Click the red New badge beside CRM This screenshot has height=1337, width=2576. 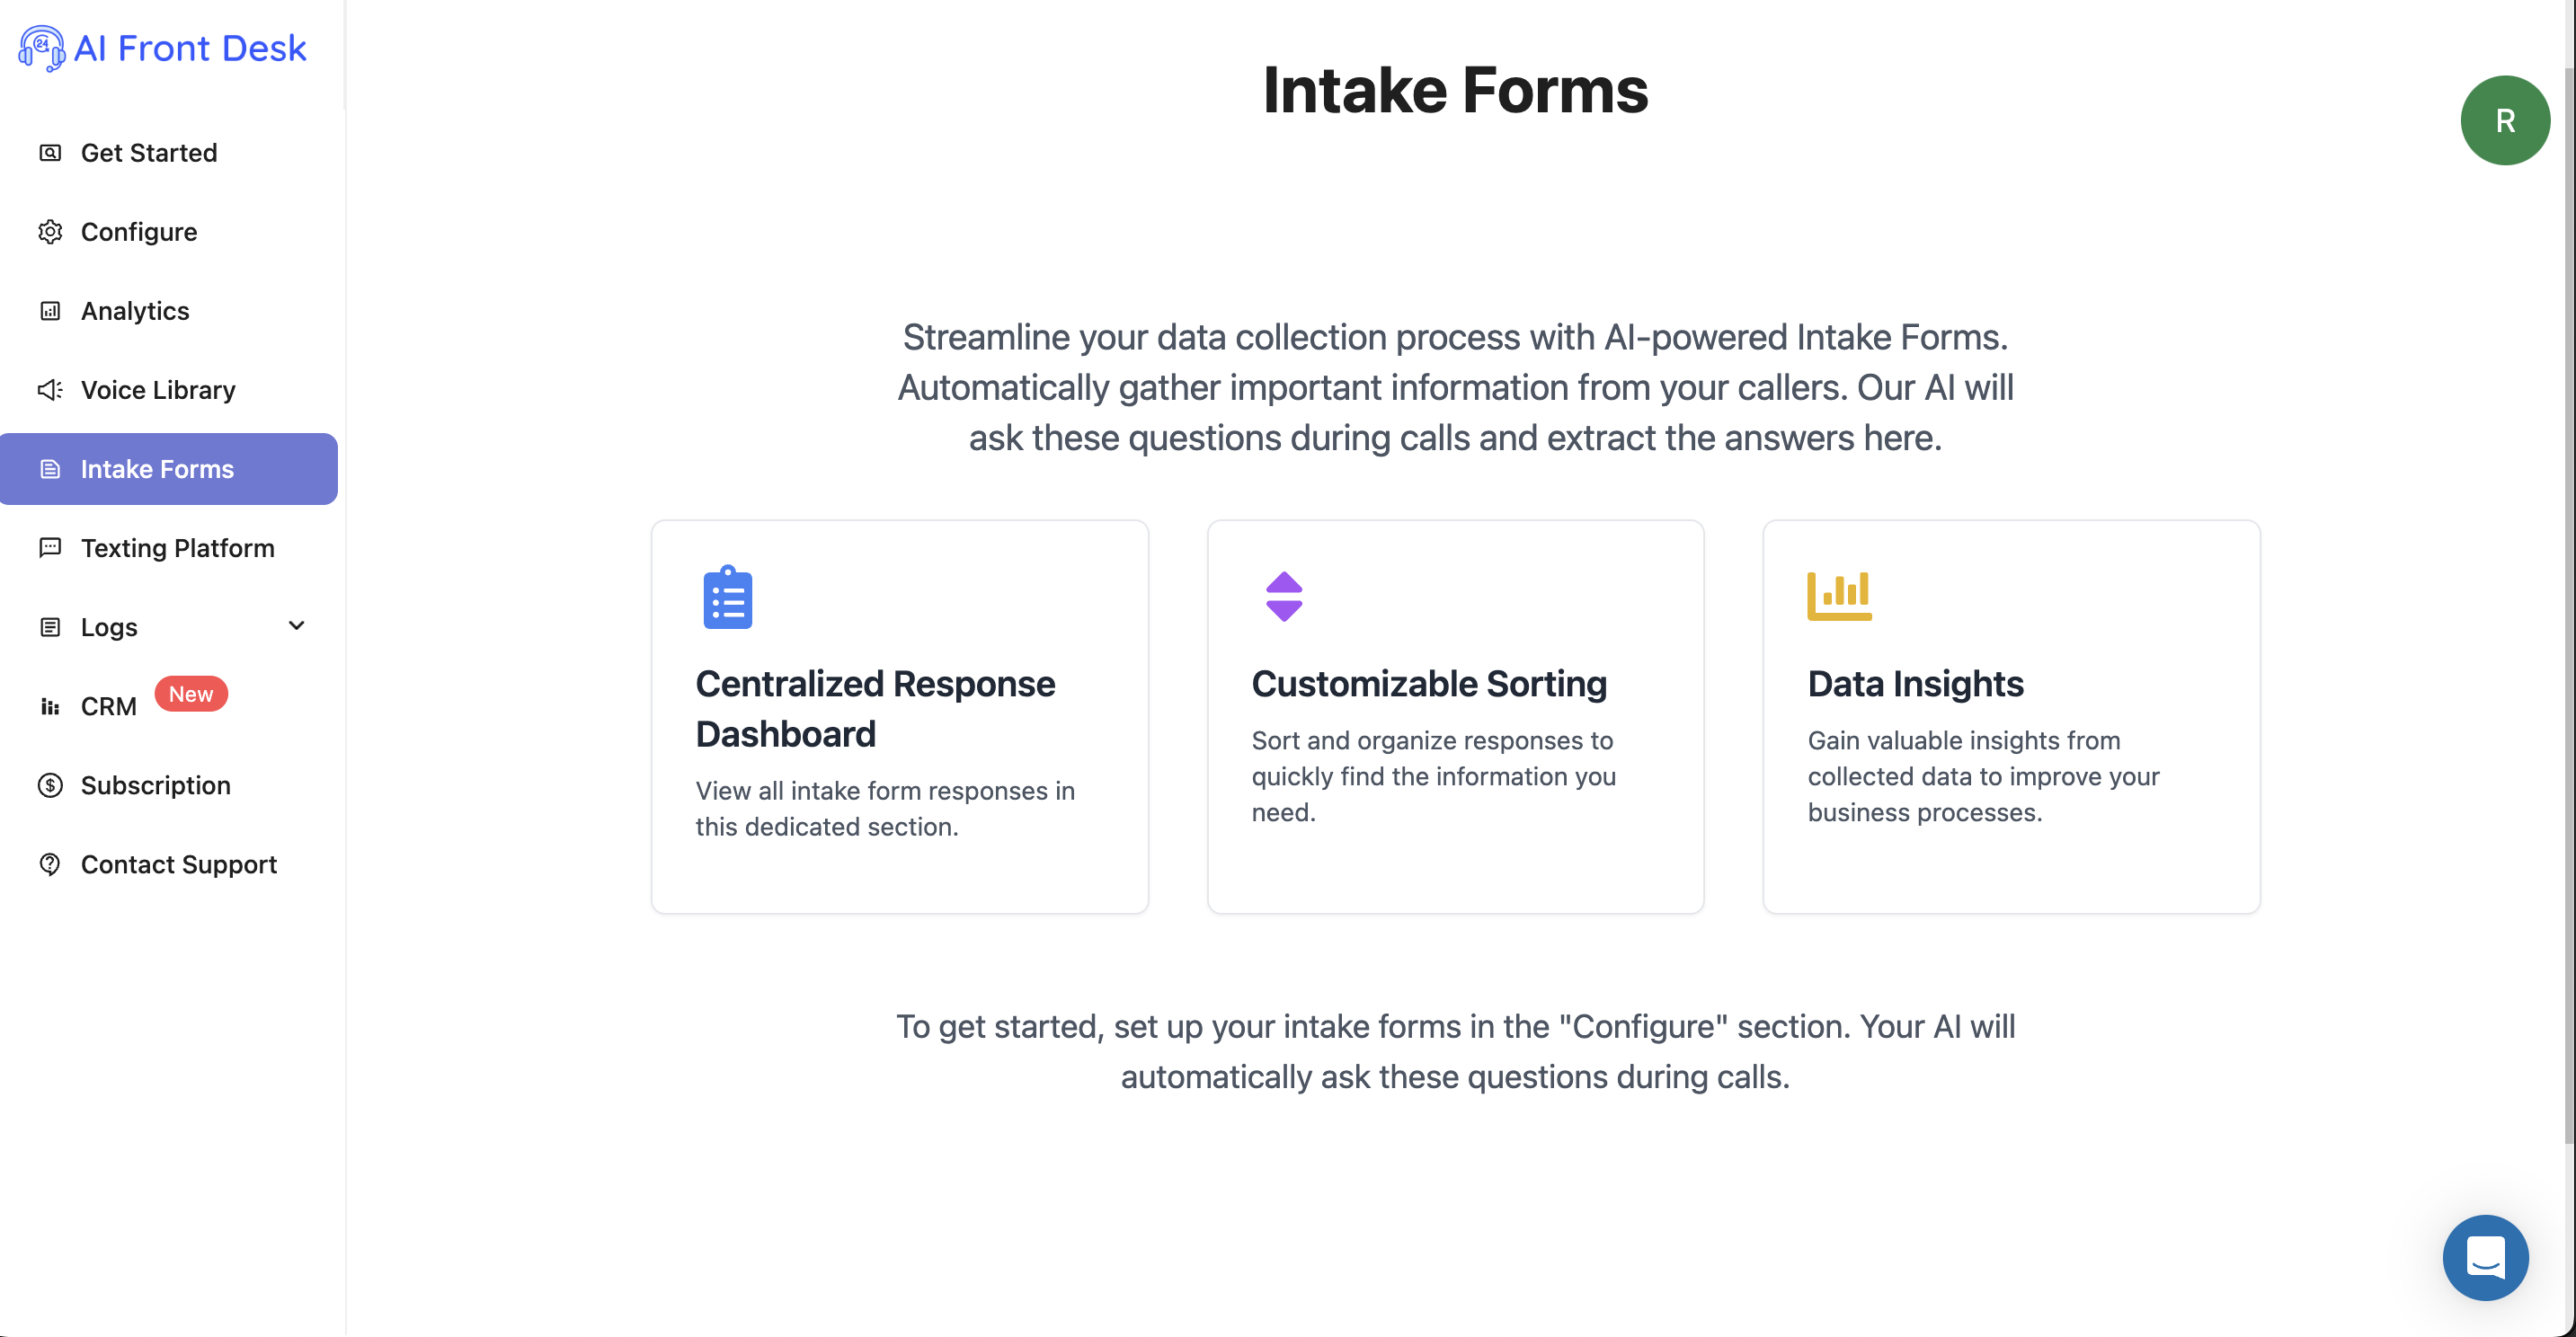[191, 694]
